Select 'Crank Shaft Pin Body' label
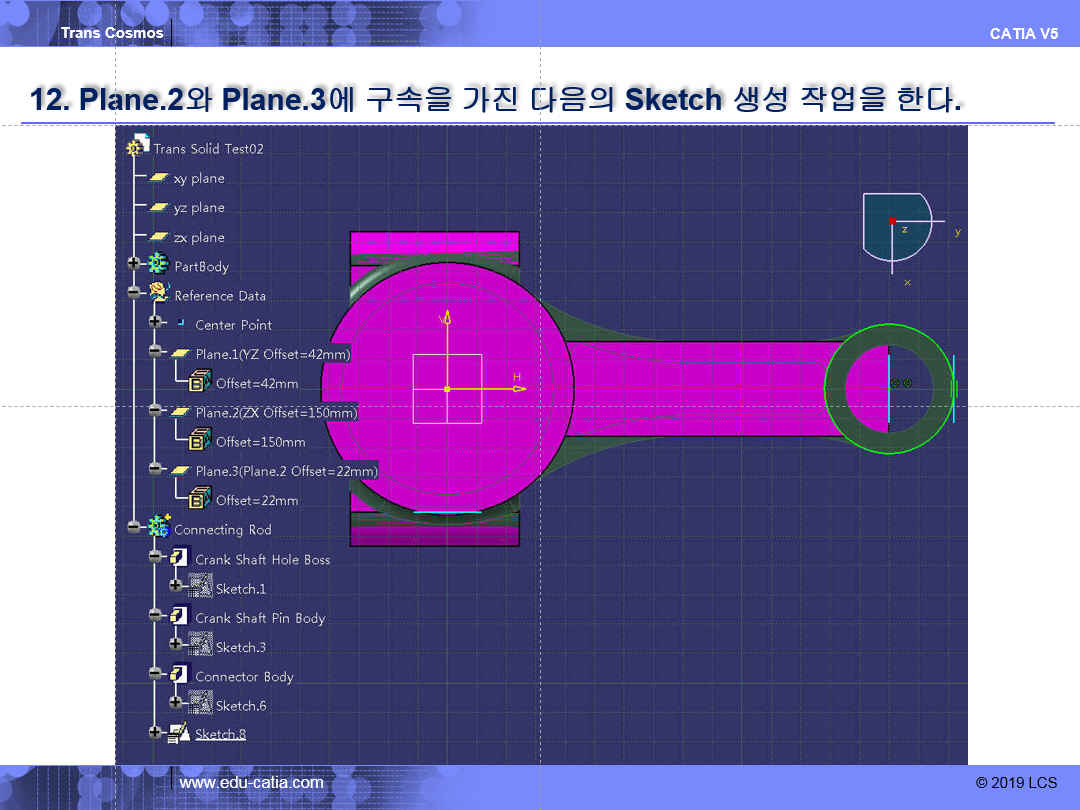The width and height of the screenshot is (1080, 810). 260,619
